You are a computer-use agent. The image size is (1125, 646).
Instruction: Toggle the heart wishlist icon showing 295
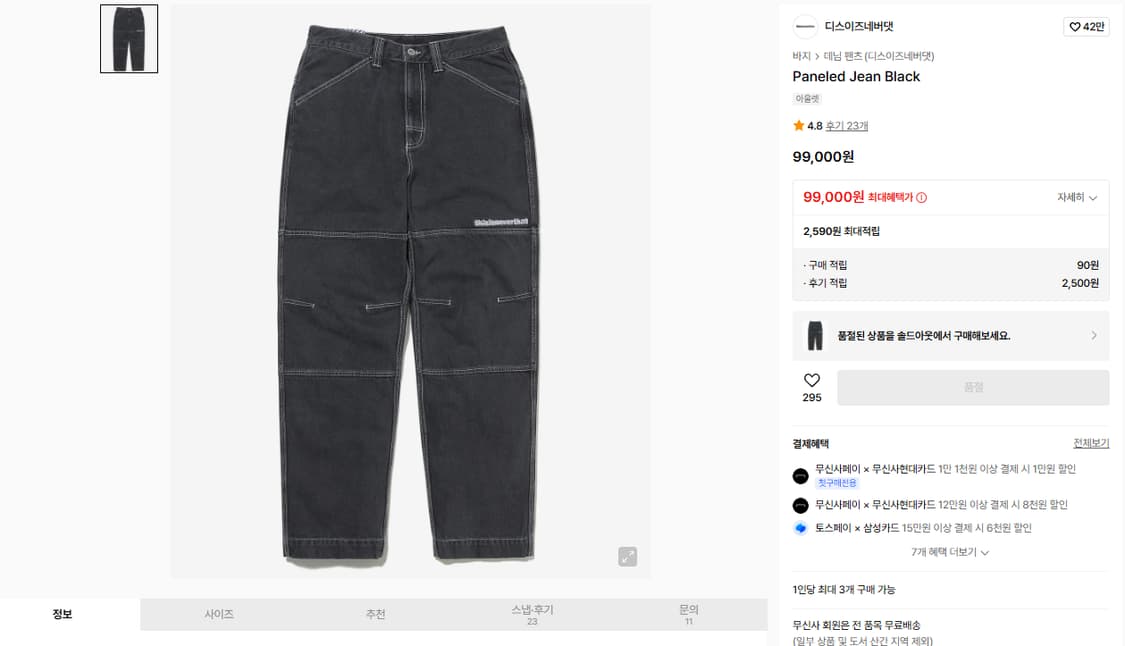[811, 380]
